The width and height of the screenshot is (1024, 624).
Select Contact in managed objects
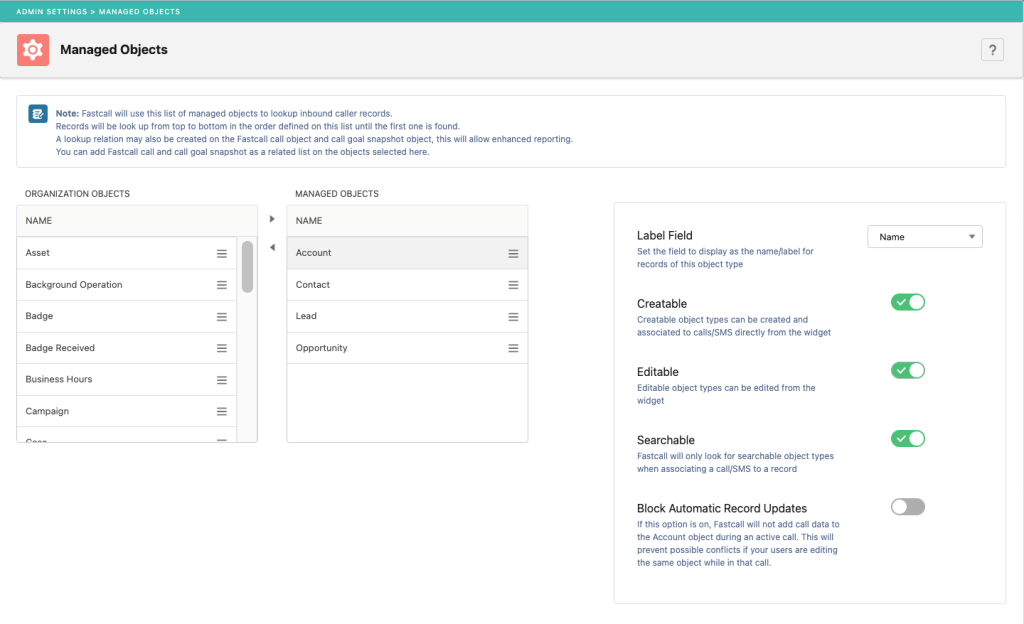(x=407, y=285)
